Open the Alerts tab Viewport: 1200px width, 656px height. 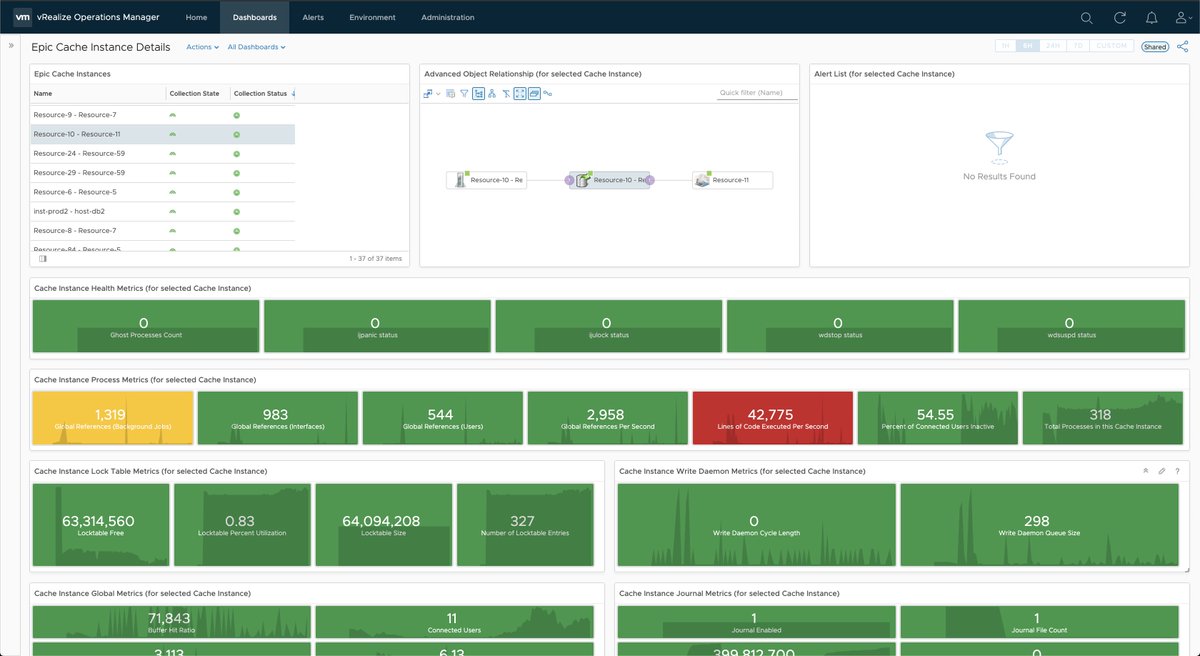pos(313,17)
